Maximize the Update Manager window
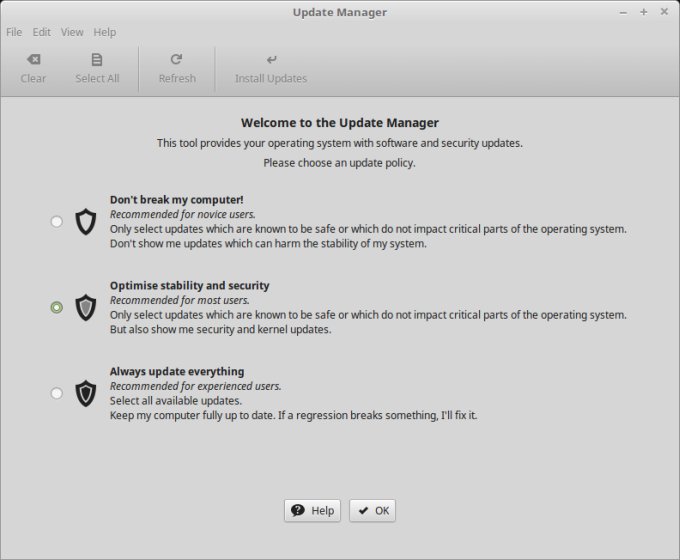This screenshot has width=680, height=560. pyautogui.click(x=644, y=12)
